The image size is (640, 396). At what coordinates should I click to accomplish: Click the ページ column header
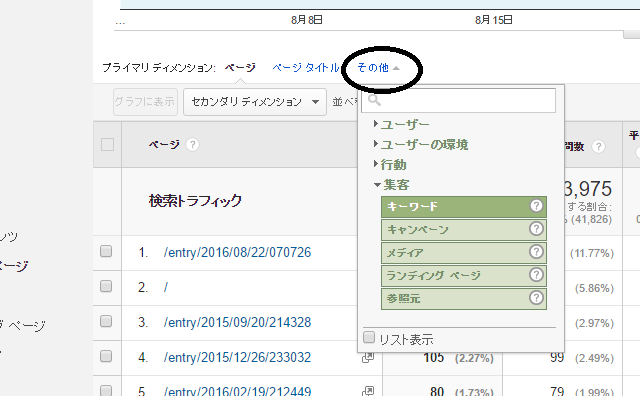164,145
